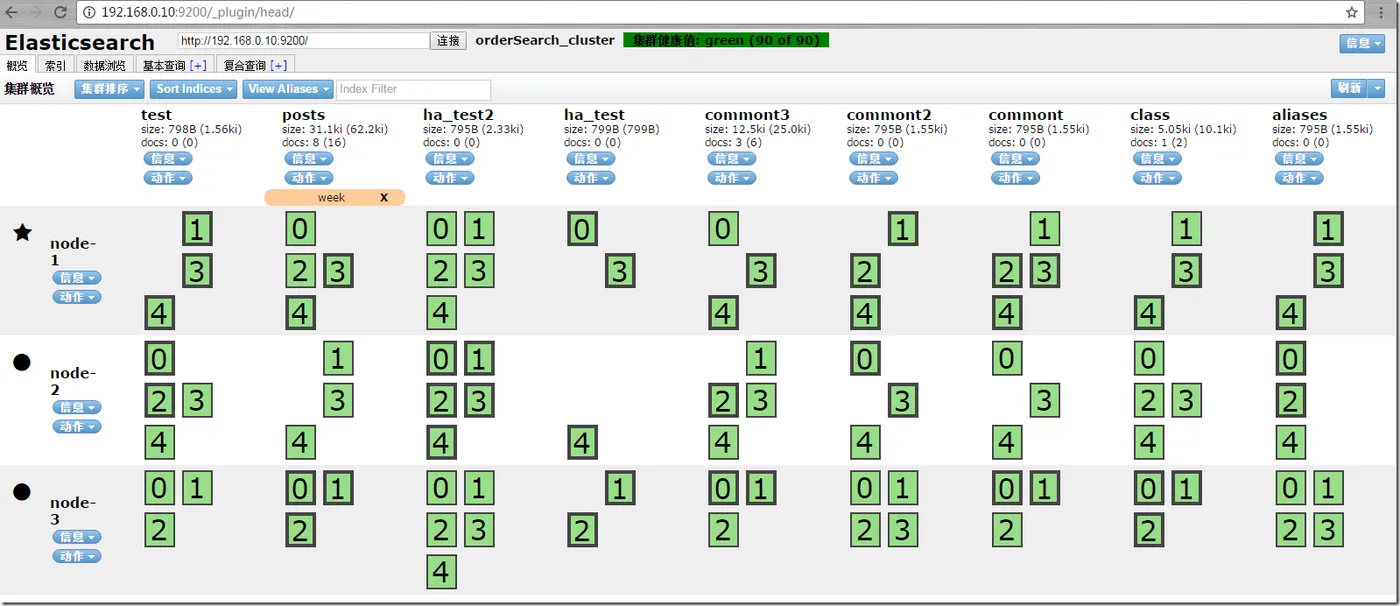The width and height of the screenshot is (1400, 606).
Task: Click into the Index Filter field
Action: (x=413, y=89)
